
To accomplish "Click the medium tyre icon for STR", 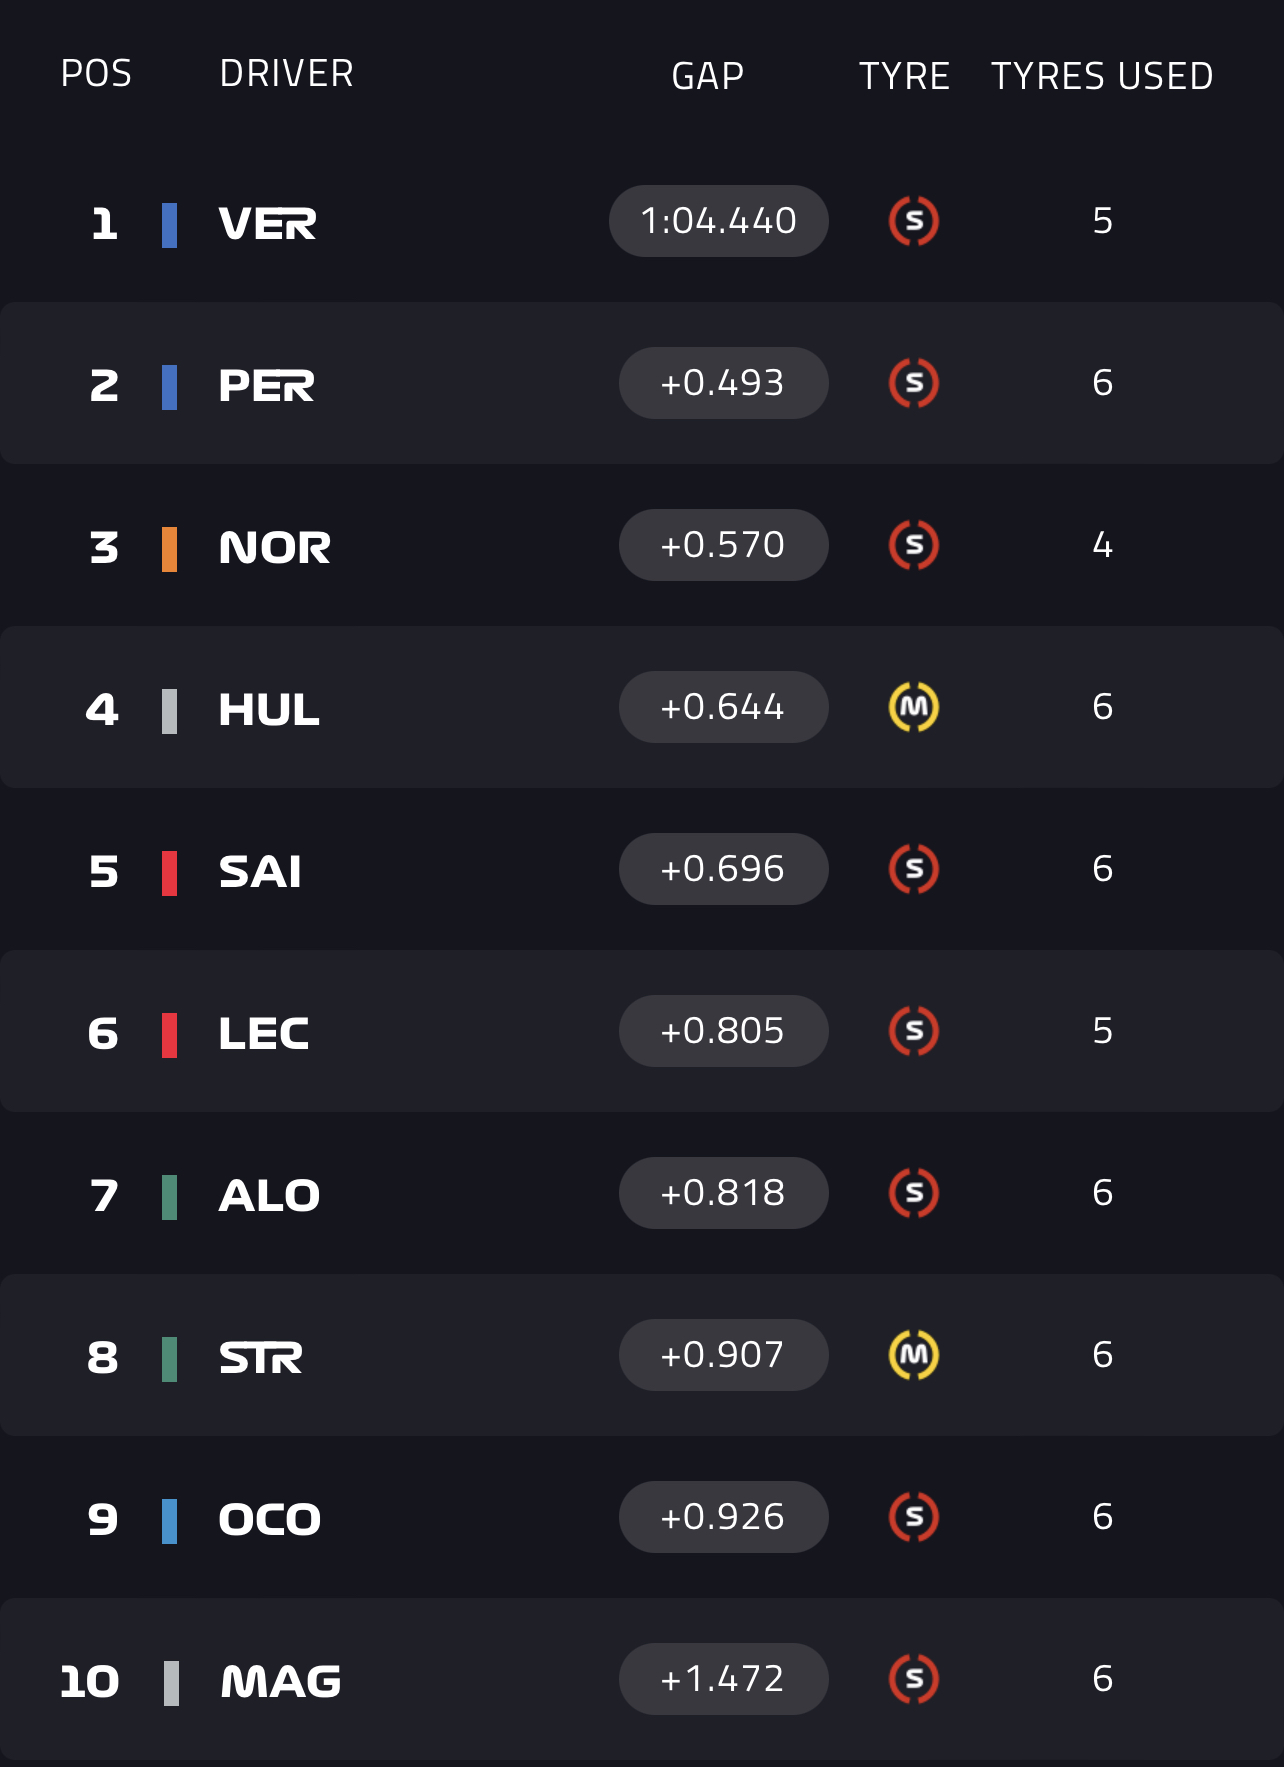I will click(913, 1355).
